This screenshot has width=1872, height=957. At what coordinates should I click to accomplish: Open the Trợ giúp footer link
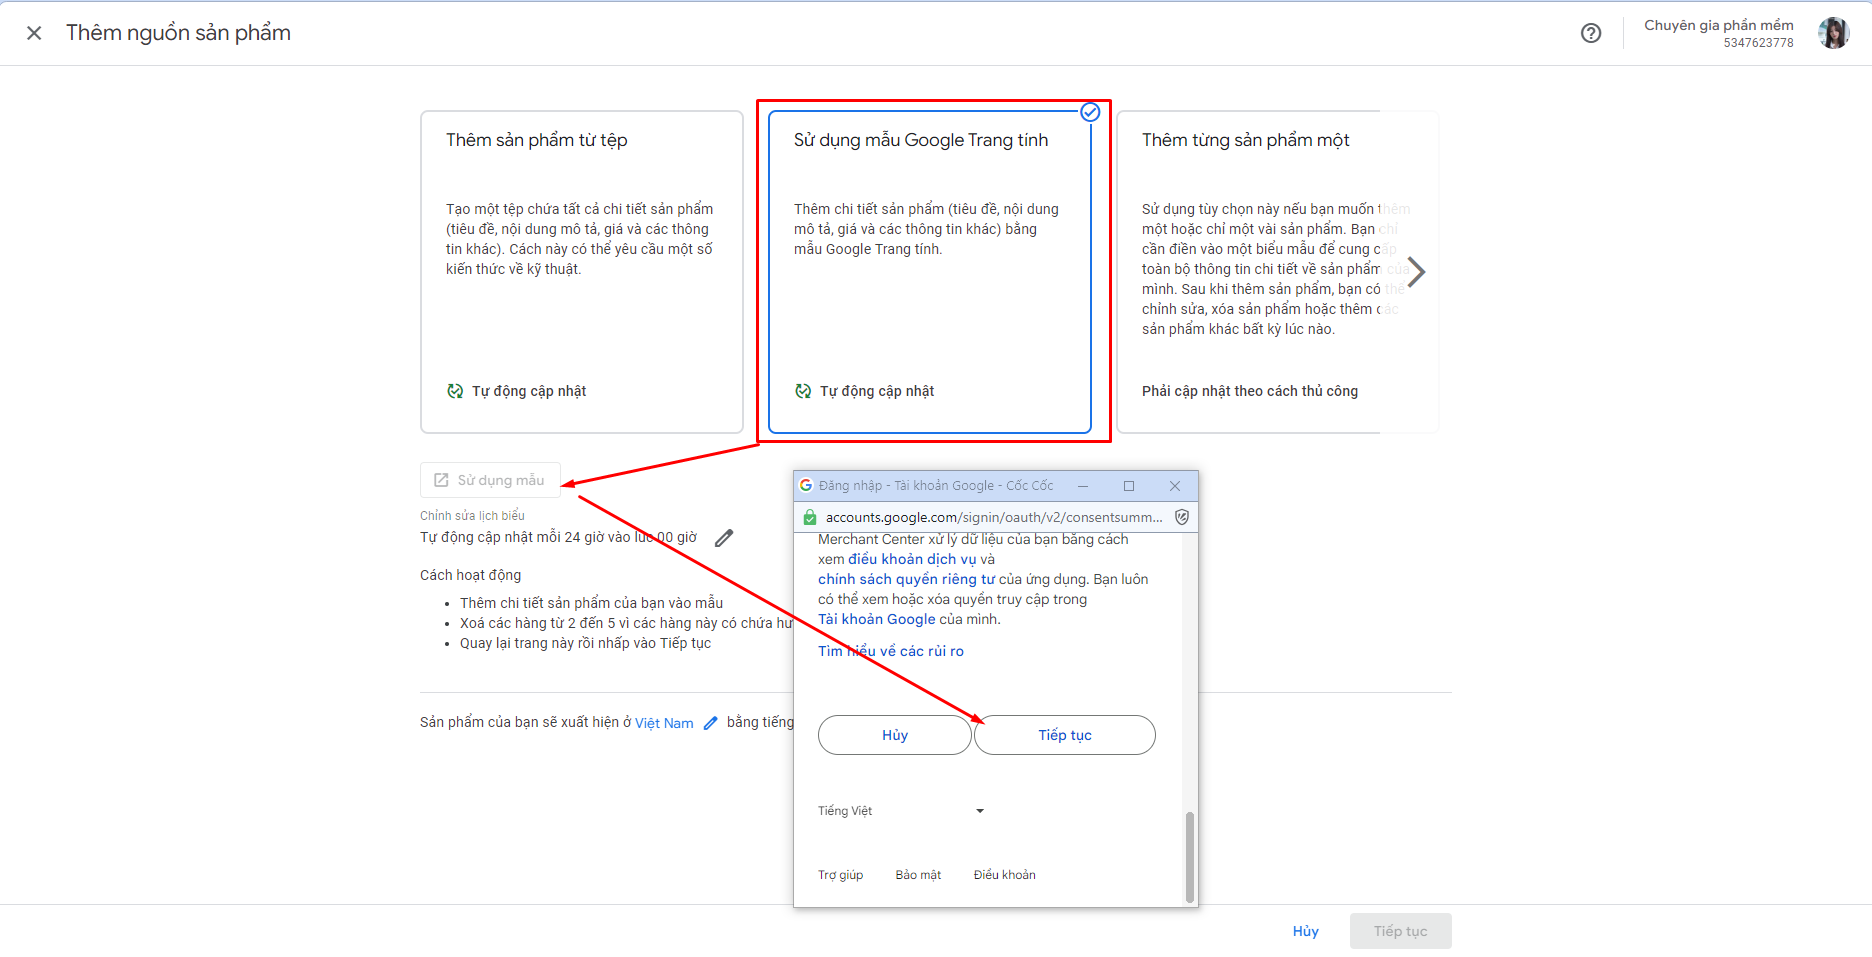tap(840, 875)
